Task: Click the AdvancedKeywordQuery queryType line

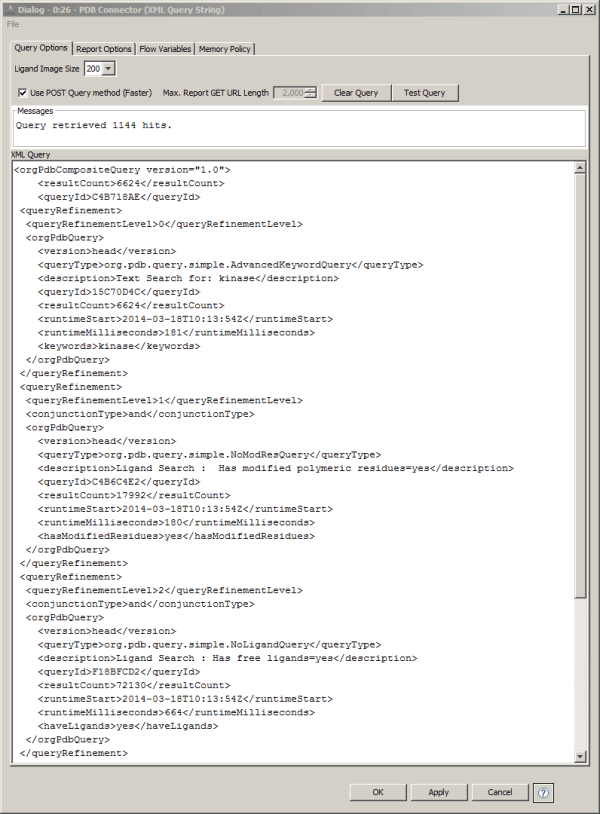Action: tap(230, 265)
